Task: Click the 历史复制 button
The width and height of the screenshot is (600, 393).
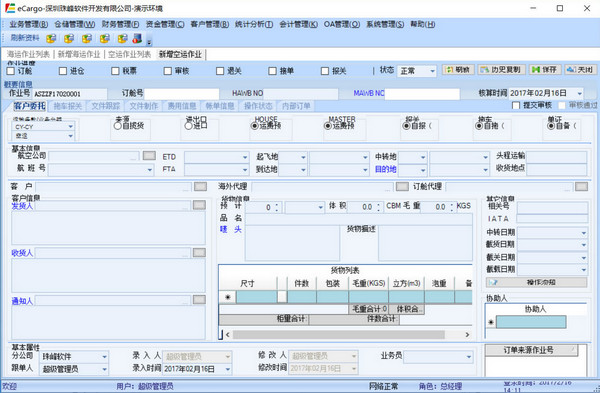Action: point(501,70)
